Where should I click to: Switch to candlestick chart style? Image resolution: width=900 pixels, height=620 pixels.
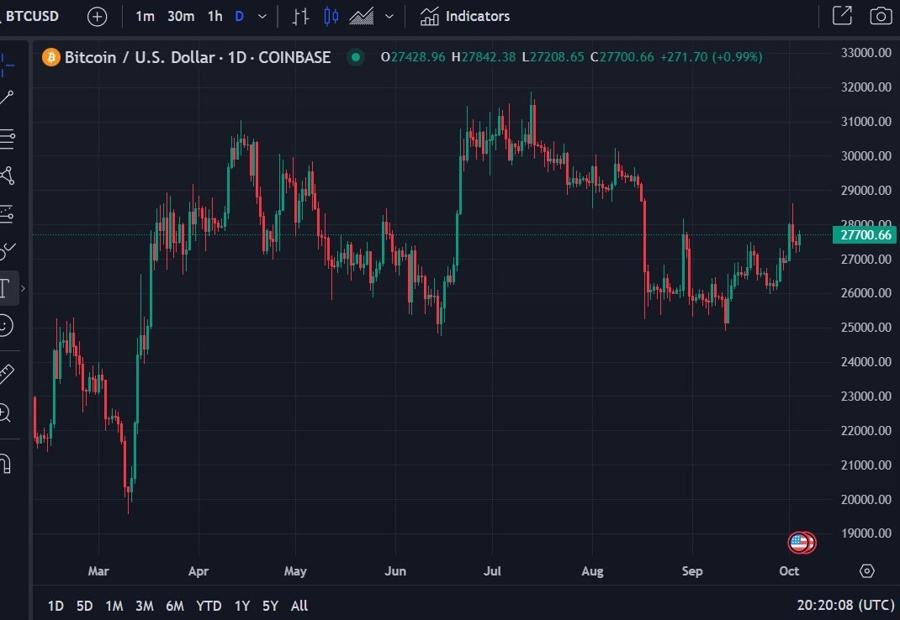pyautogui.click(x=331, y=17)
